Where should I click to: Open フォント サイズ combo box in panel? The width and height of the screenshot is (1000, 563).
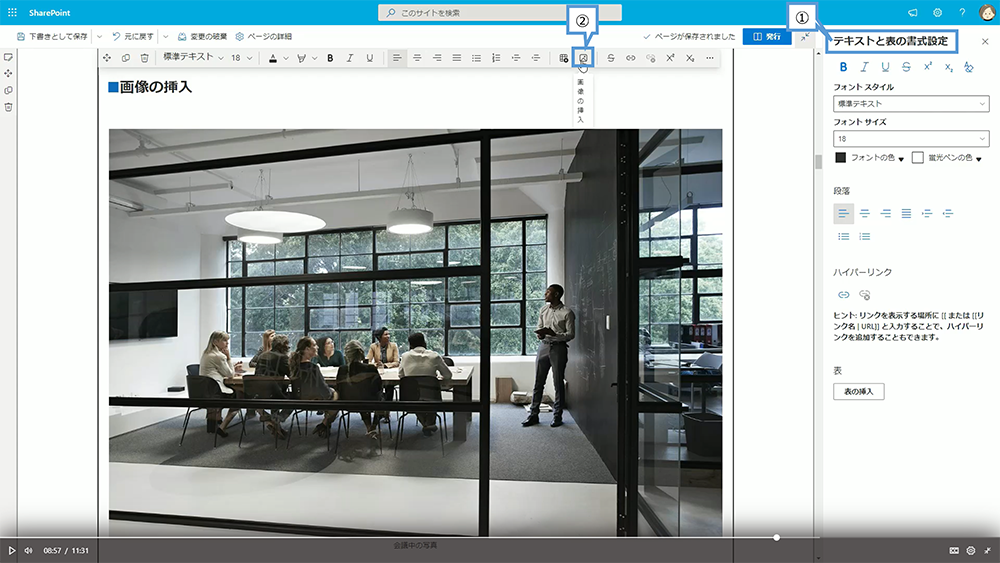911,138
